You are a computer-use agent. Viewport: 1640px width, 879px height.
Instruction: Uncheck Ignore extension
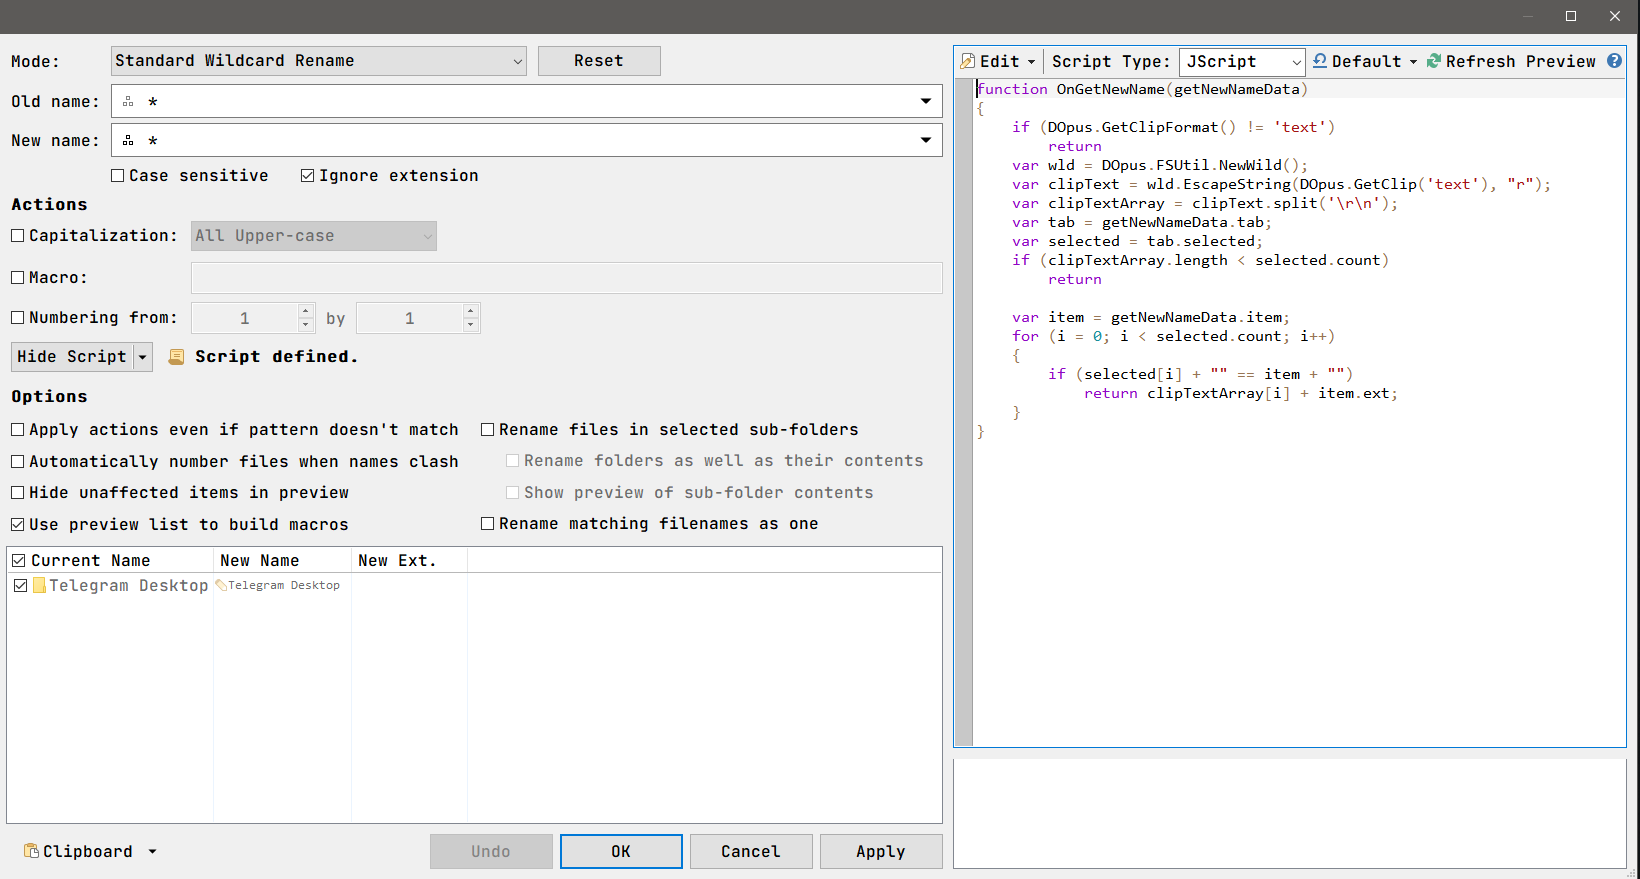point(308,176)
